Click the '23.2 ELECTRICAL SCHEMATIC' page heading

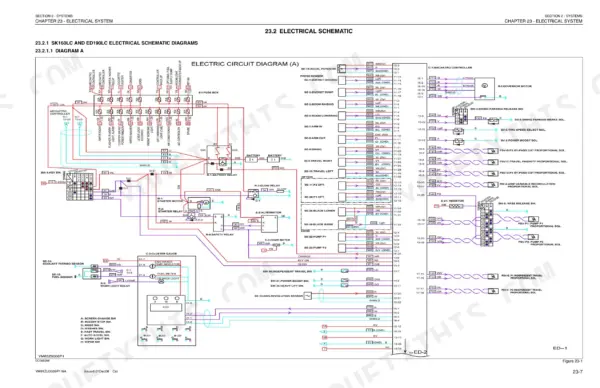tap(308, 31)
